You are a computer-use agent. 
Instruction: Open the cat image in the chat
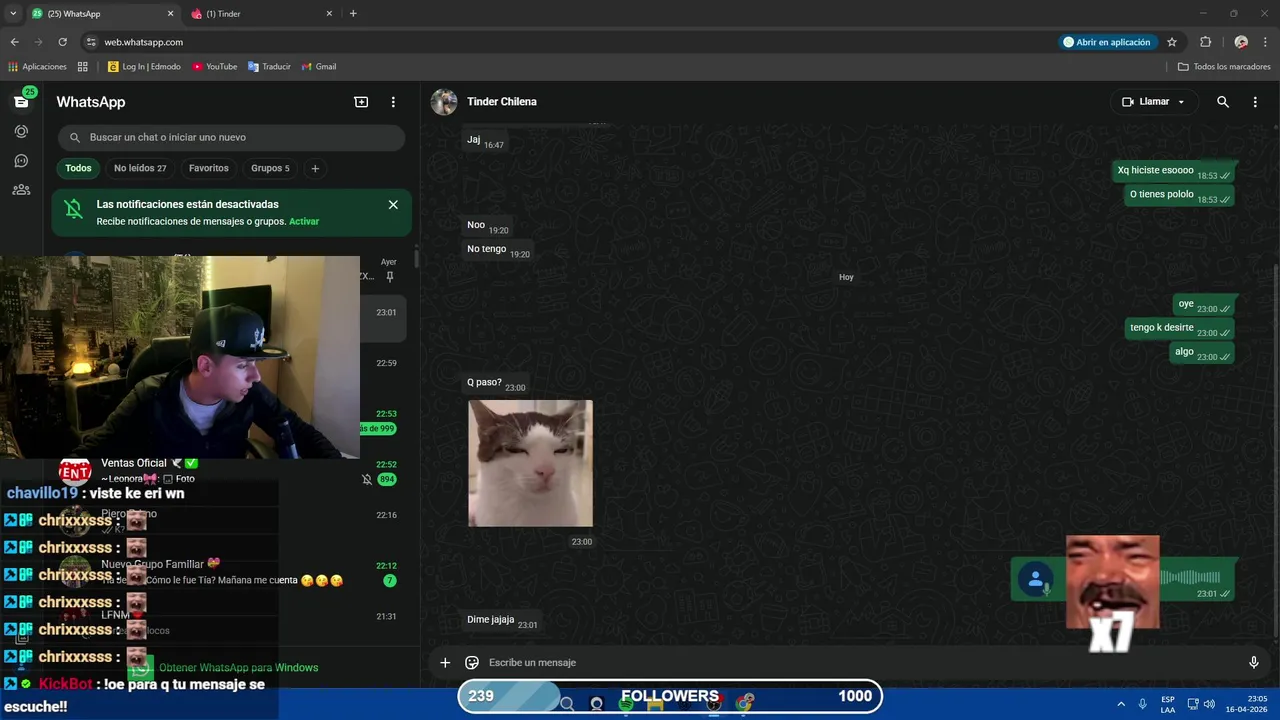pos(530,463)
